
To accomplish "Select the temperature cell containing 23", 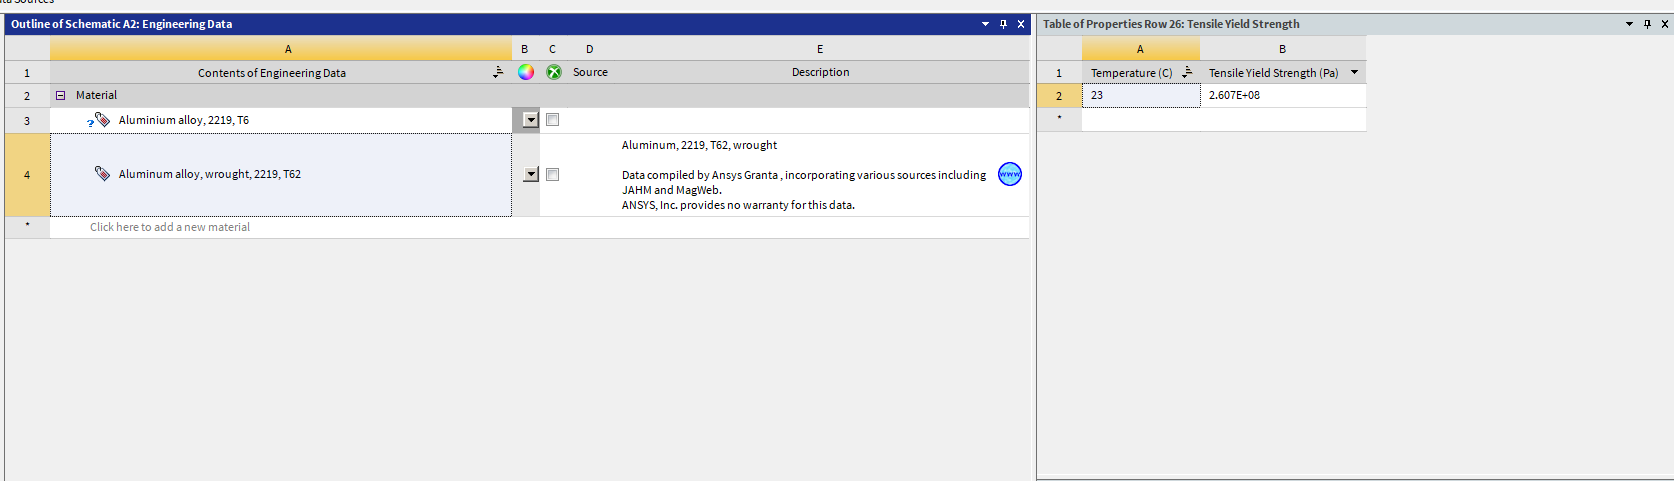I will point(1140,95).
